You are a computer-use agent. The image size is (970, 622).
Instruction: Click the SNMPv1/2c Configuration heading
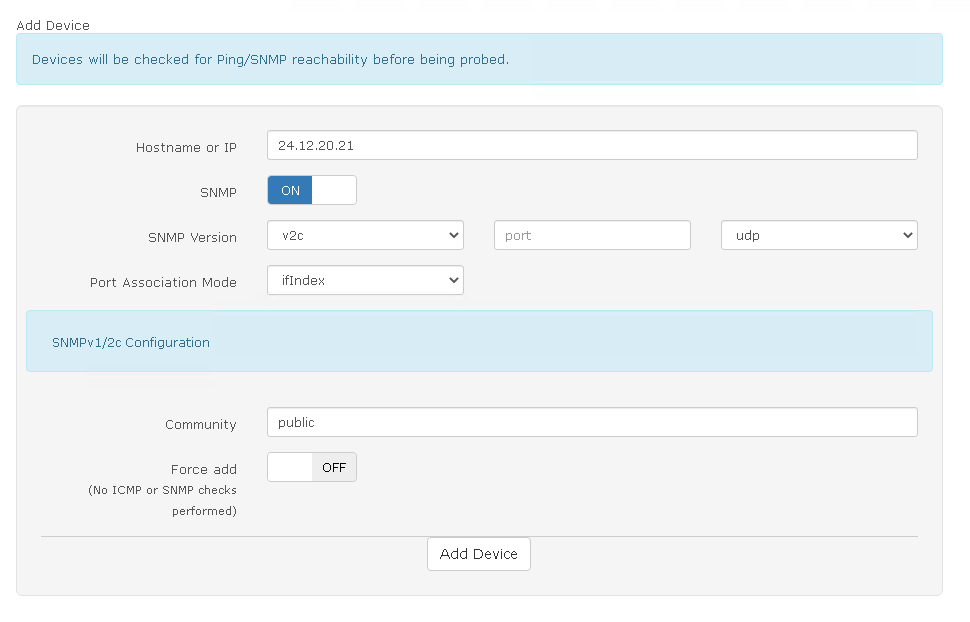(x=131, y=342)
